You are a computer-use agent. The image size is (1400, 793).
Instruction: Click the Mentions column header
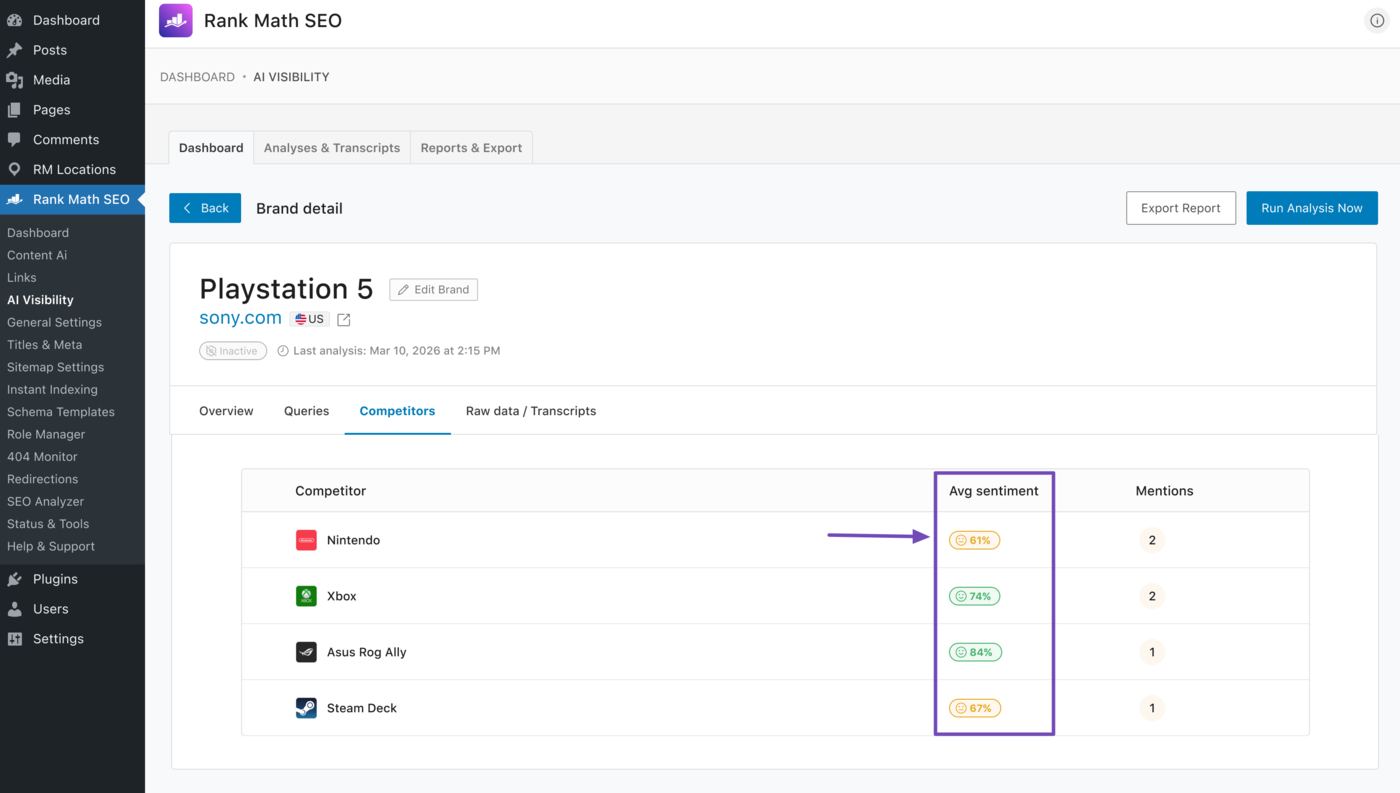(x=1164, y=491)
